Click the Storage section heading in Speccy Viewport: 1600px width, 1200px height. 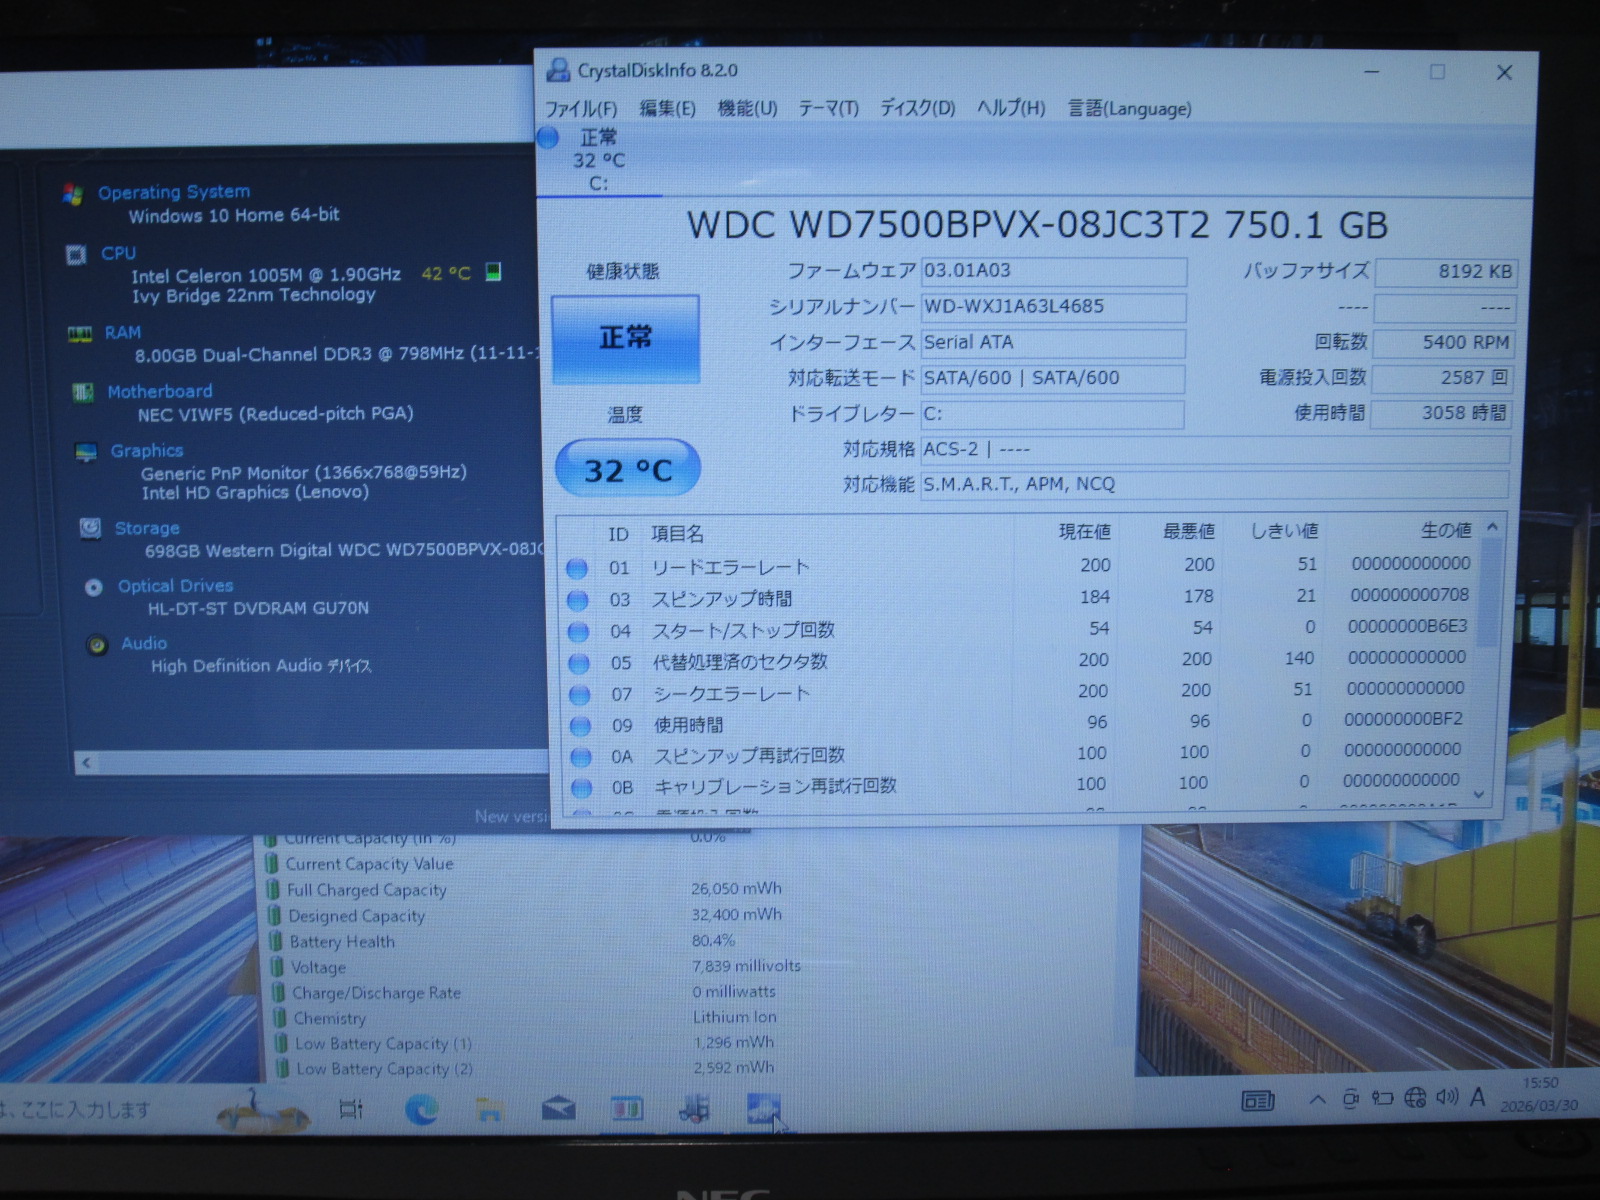pos(147,528)
